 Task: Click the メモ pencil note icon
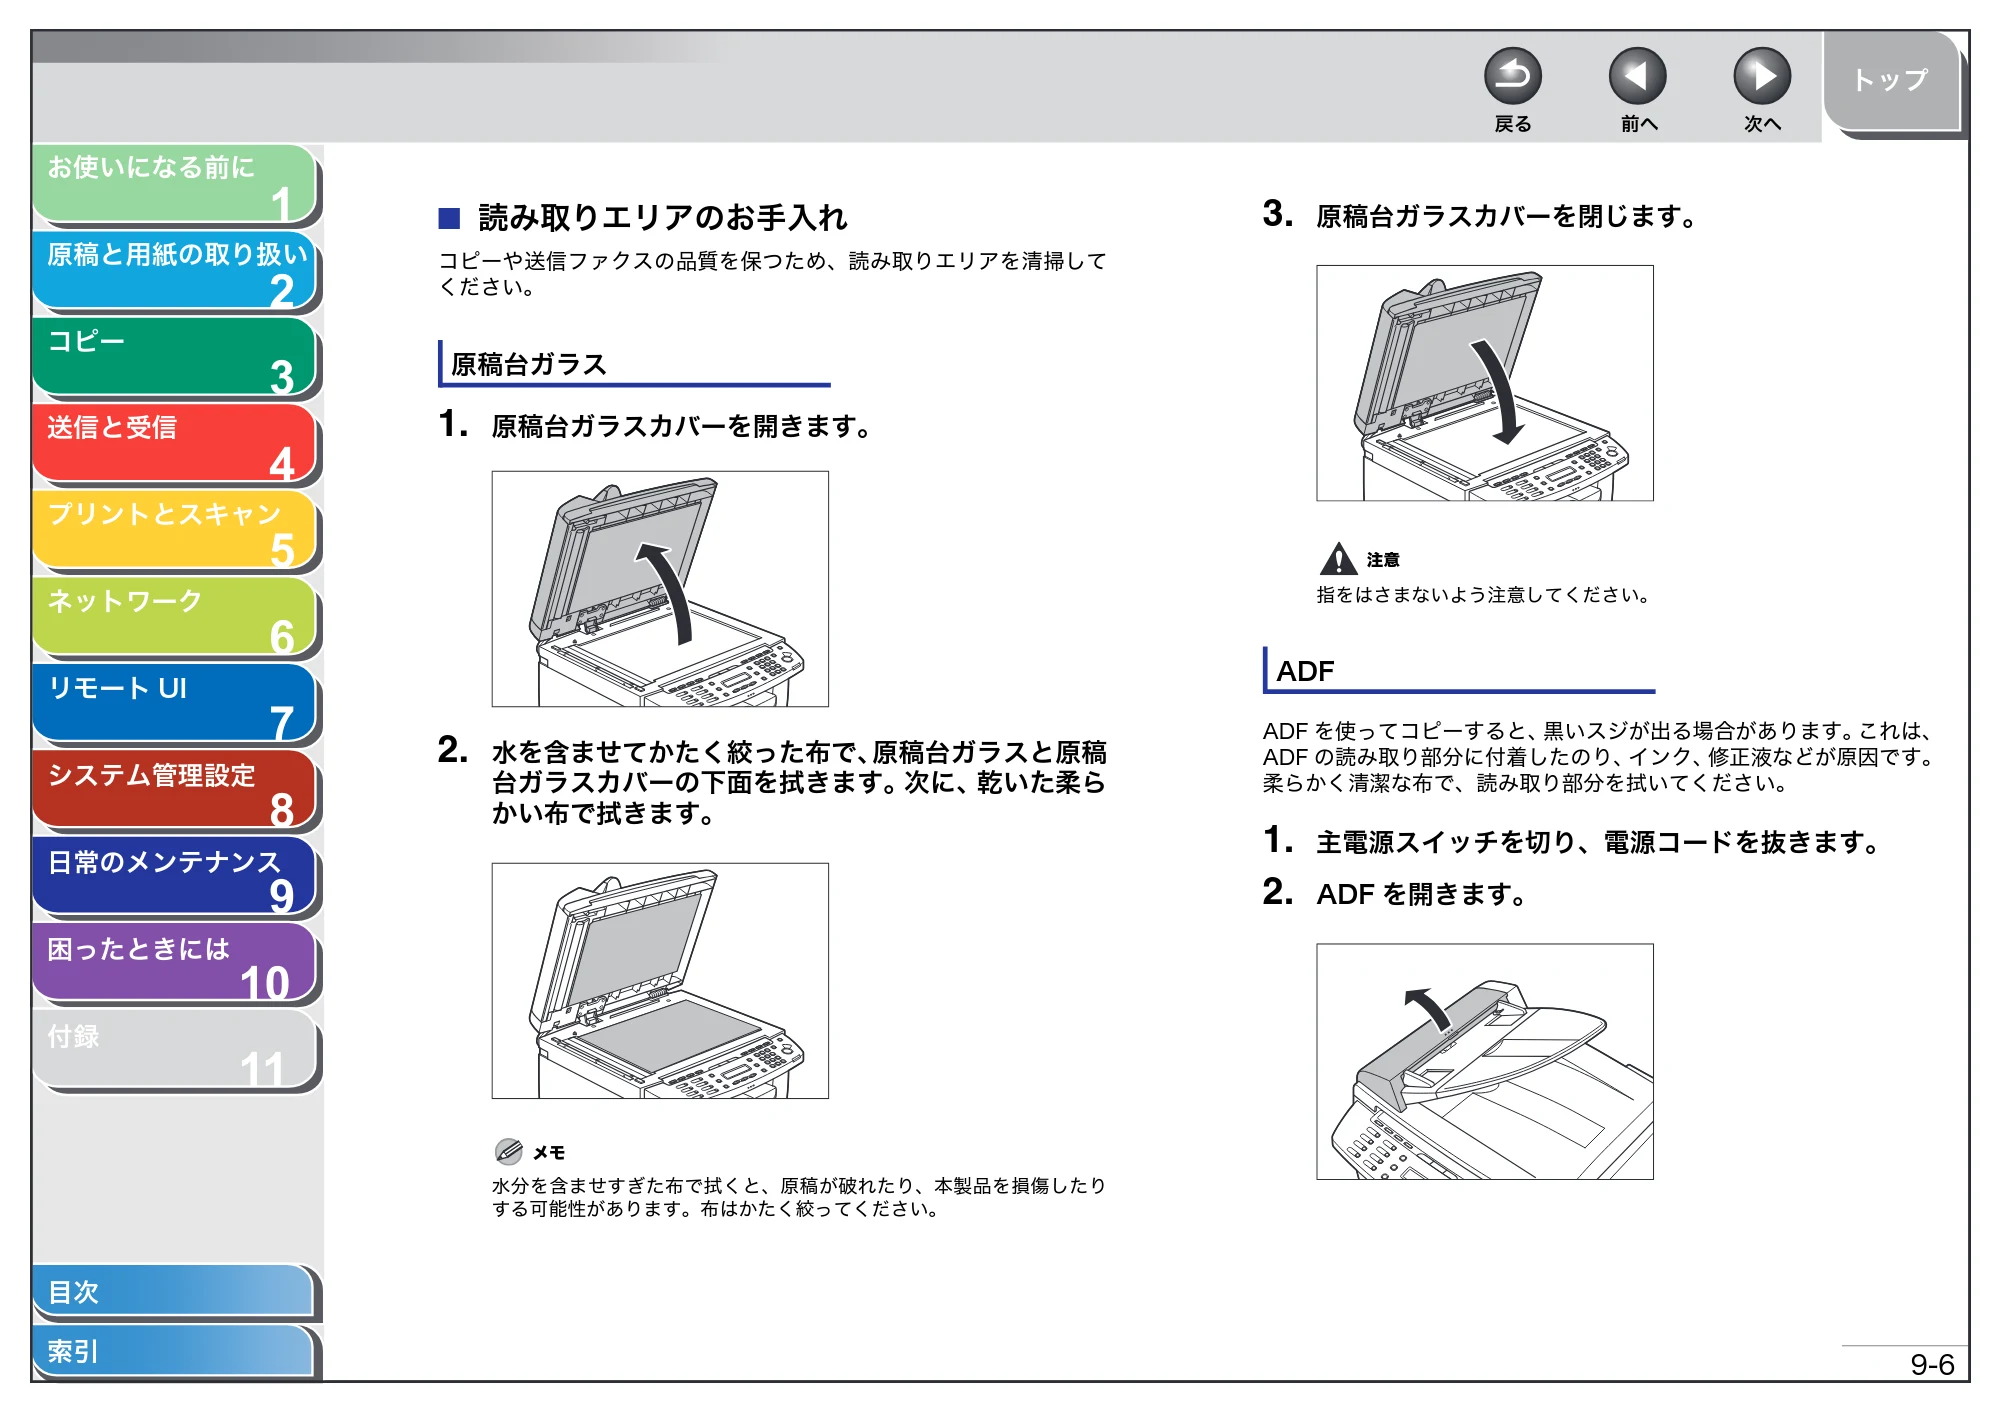(x=509, y=1152)
